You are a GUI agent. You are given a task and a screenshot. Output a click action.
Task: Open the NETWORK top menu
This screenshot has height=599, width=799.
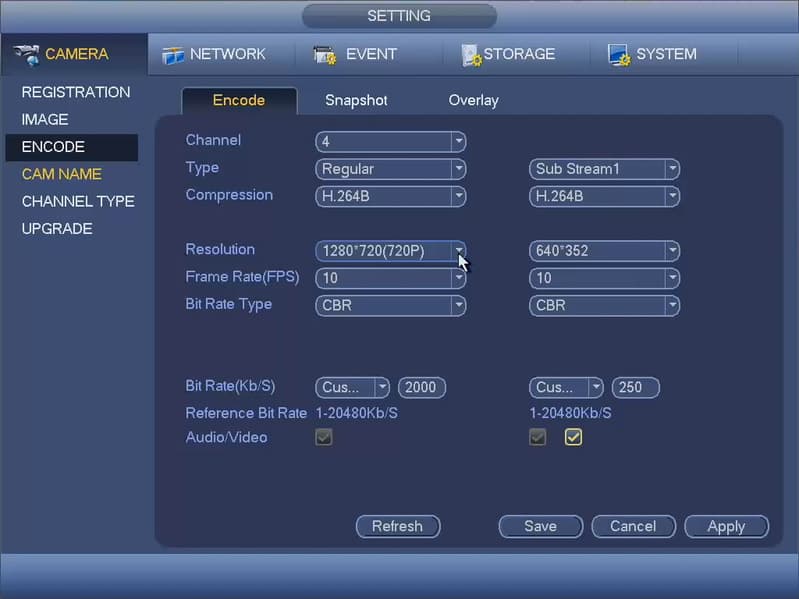coord(227,54)
